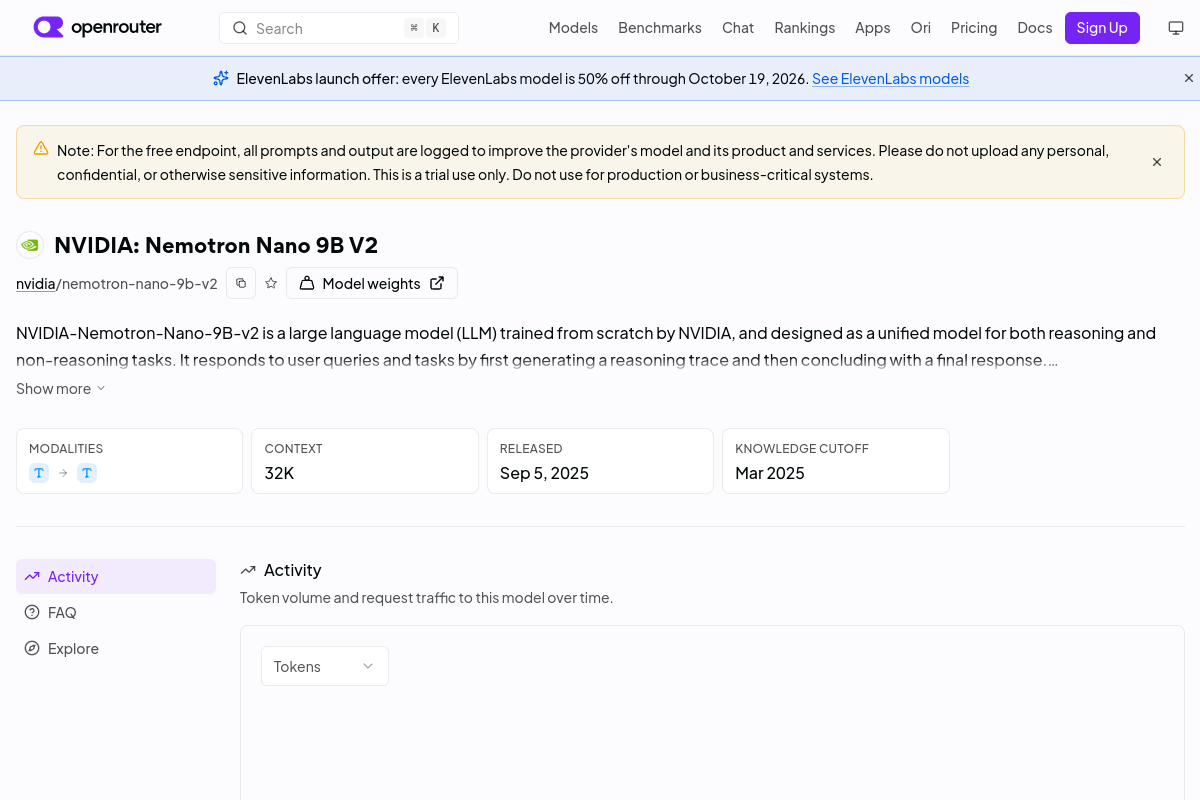Click the text input modality icon
The image size is (1200, 800).
(39, 473)
